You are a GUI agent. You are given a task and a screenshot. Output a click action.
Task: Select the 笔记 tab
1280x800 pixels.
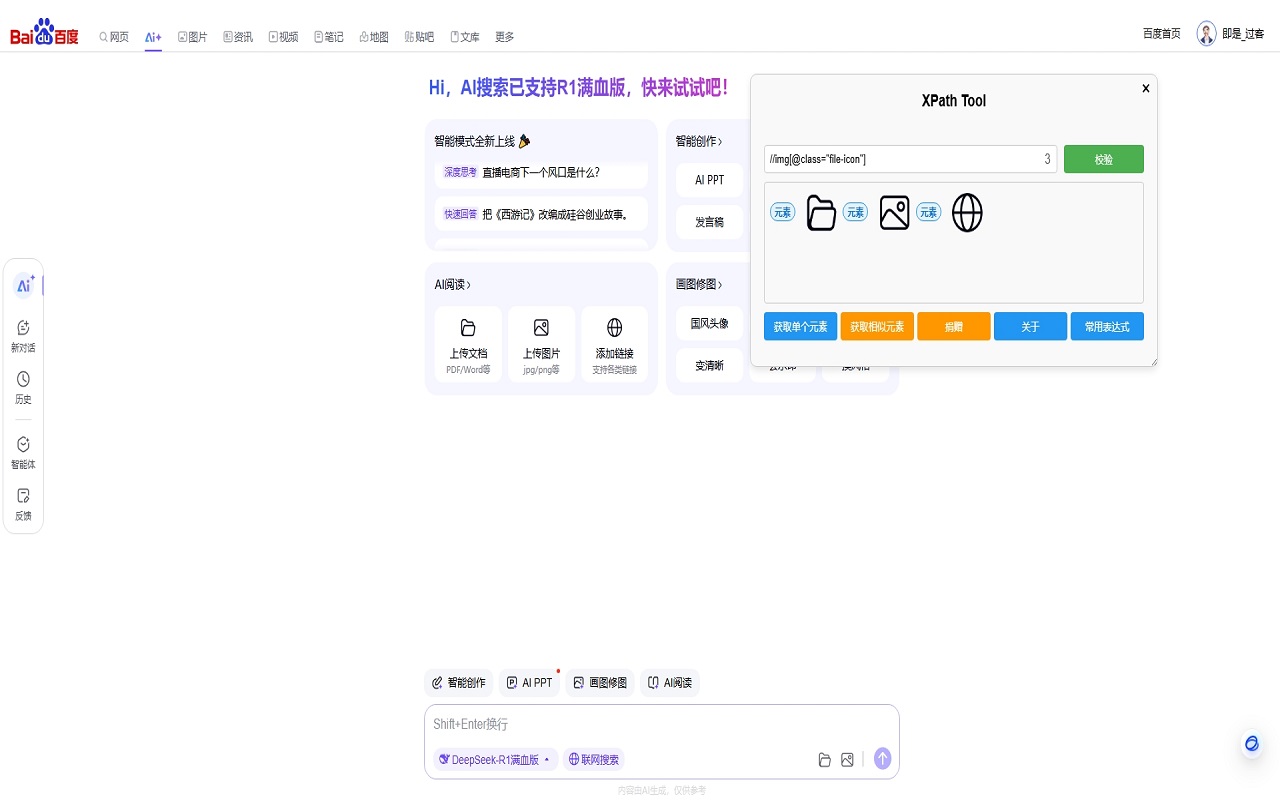click(329, 37)
